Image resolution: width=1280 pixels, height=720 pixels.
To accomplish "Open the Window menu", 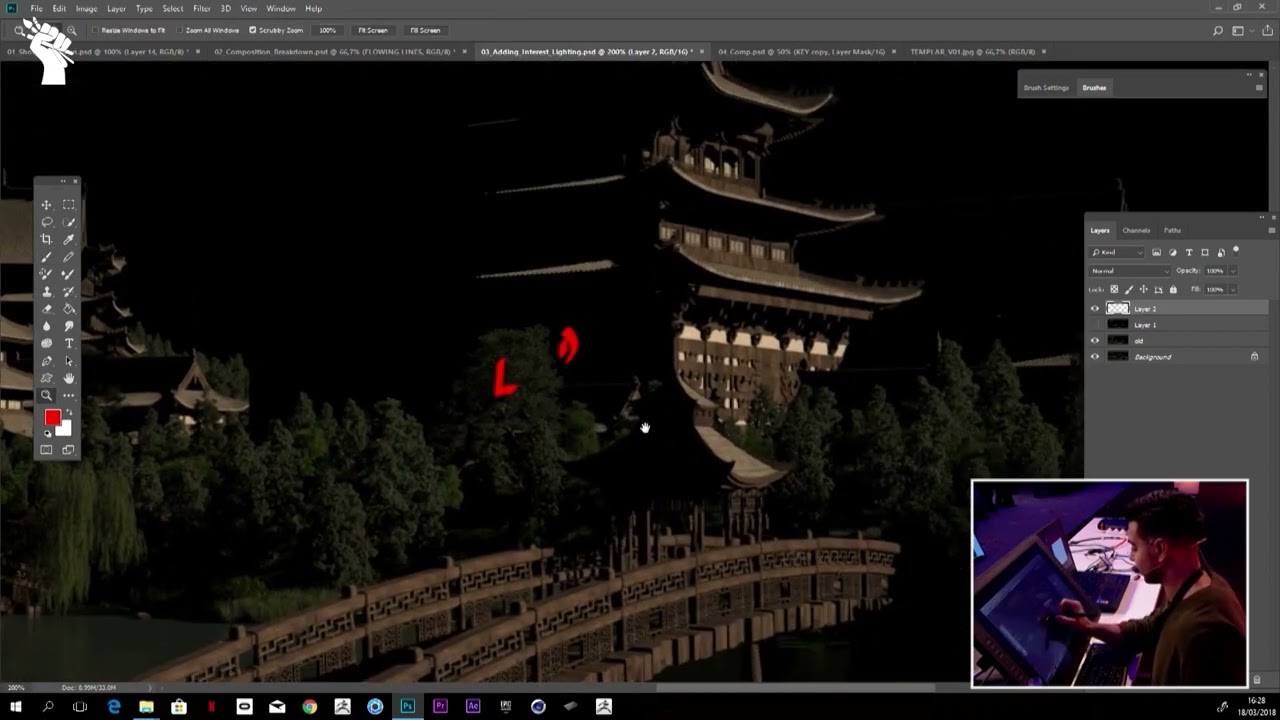I will tap(281, 8).
